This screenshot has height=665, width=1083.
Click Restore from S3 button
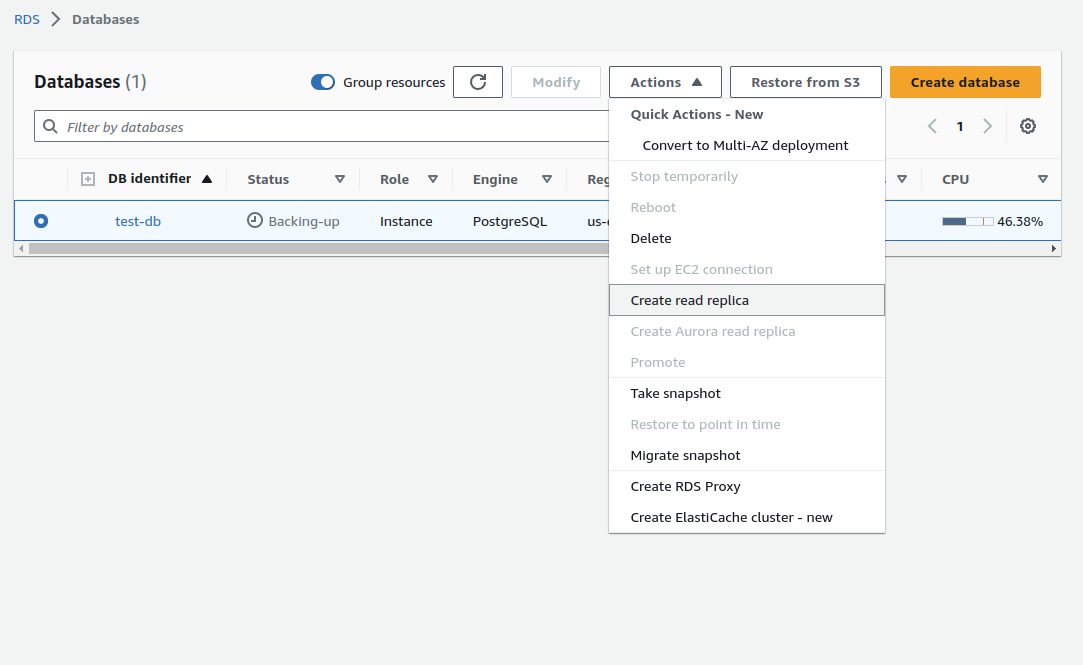pyautogui.click(x=805, y=82)
